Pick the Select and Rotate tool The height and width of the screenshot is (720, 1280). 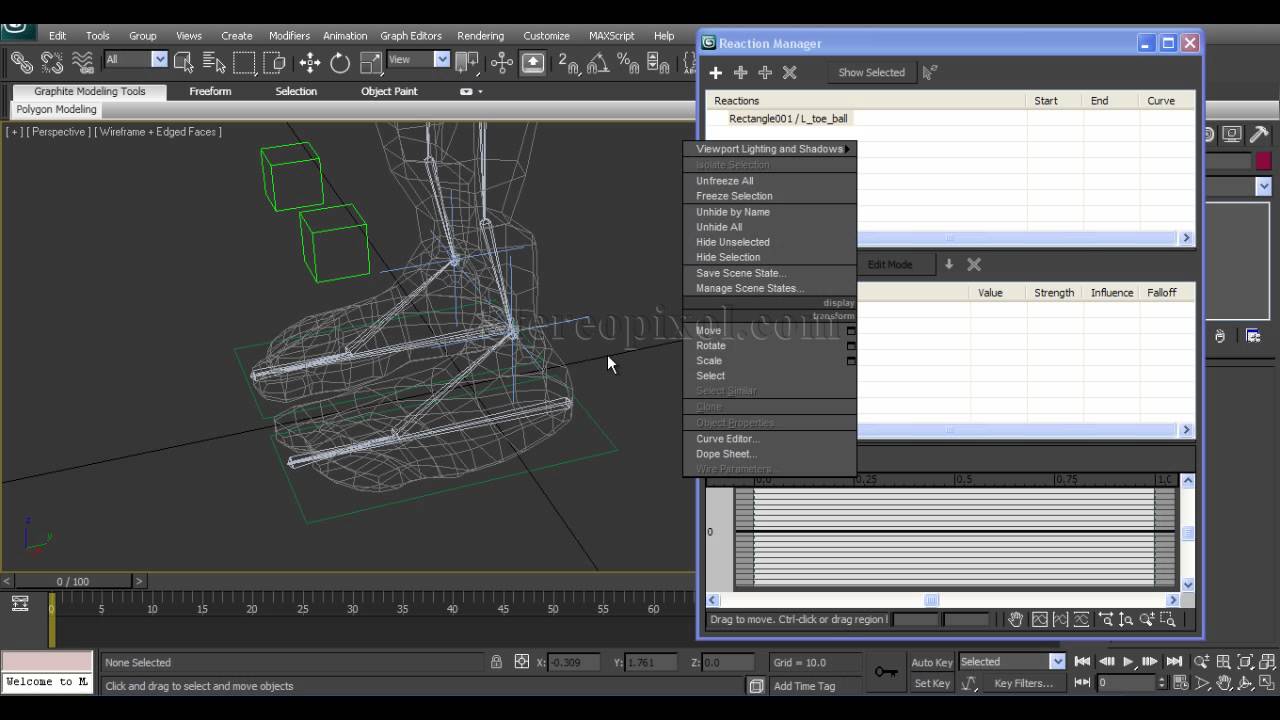click(x=340, y=62)
